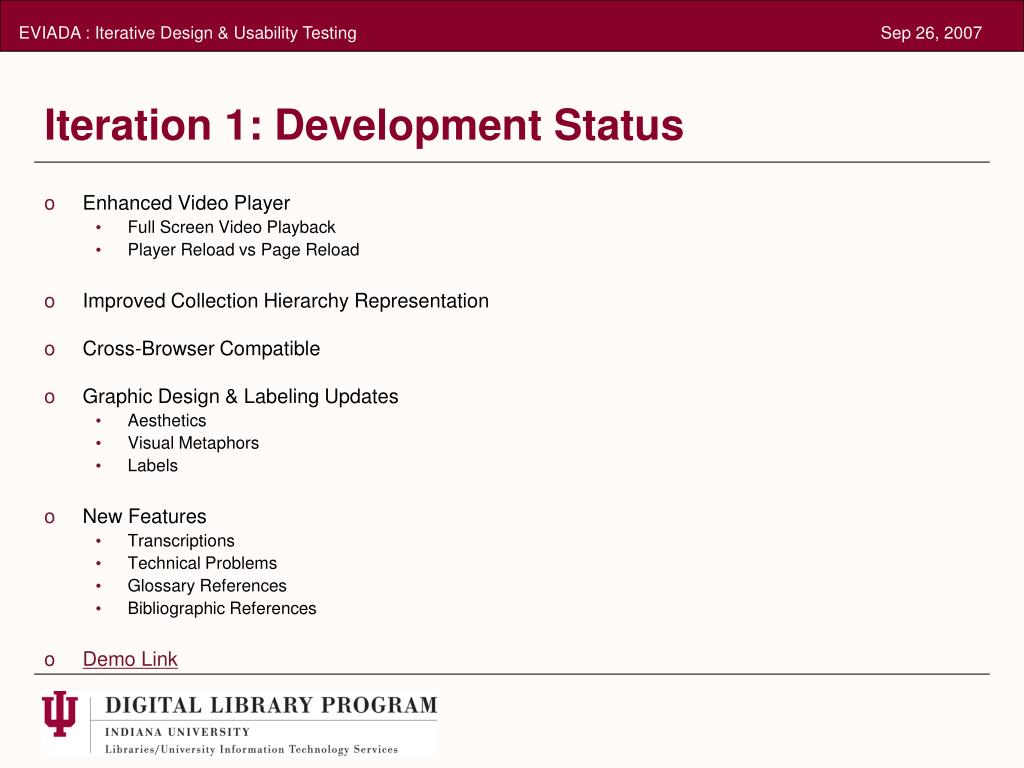Select 'Full Screen Video Playback' sub-bullet
This screenshot has width=1024, height=768.
(x=231, y=227)
